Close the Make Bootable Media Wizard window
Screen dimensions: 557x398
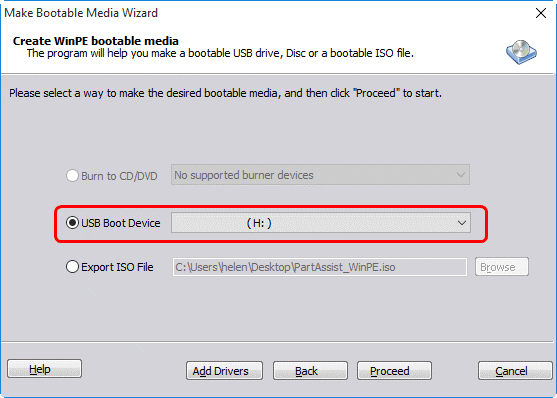pyautogui.click(x=541, y=13)
